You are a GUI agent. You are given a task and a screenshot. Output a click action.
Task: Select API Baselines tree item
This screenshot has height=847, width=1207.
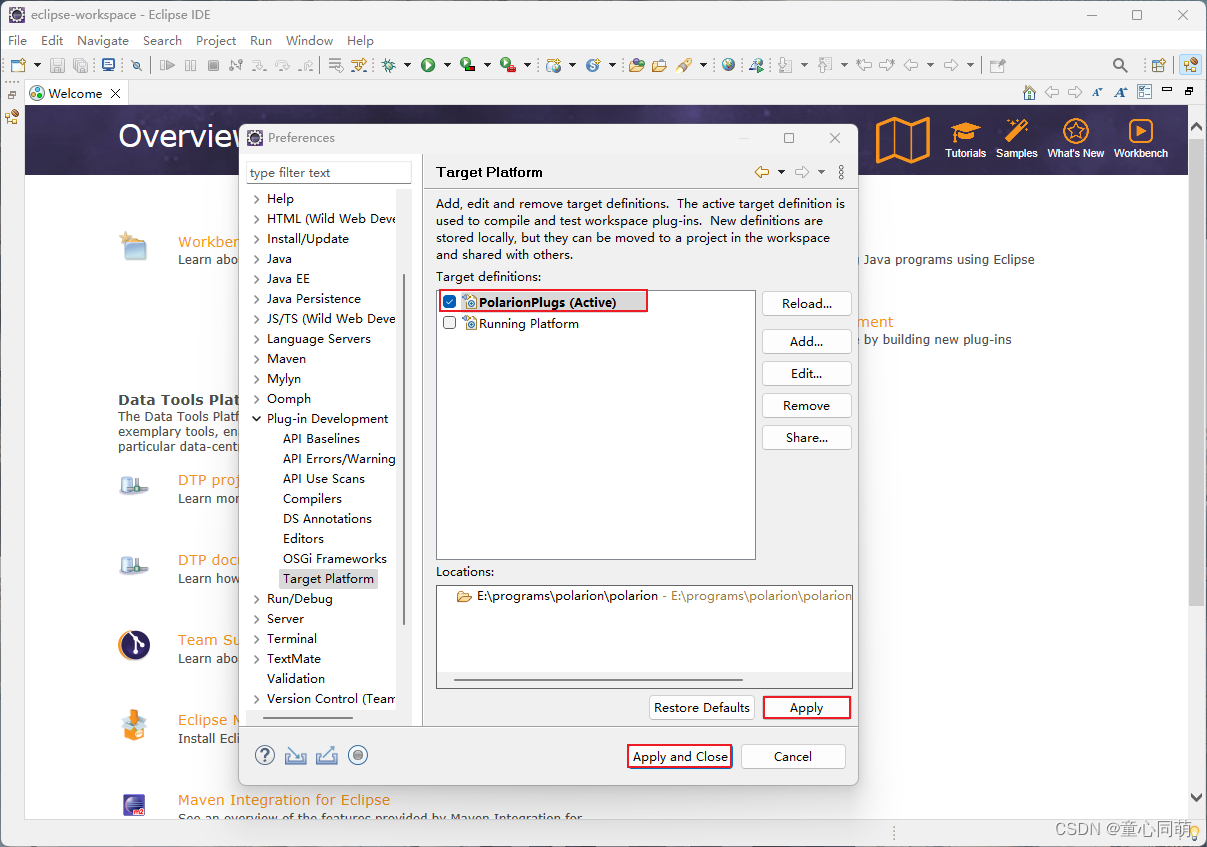click(x=321, y=439)
